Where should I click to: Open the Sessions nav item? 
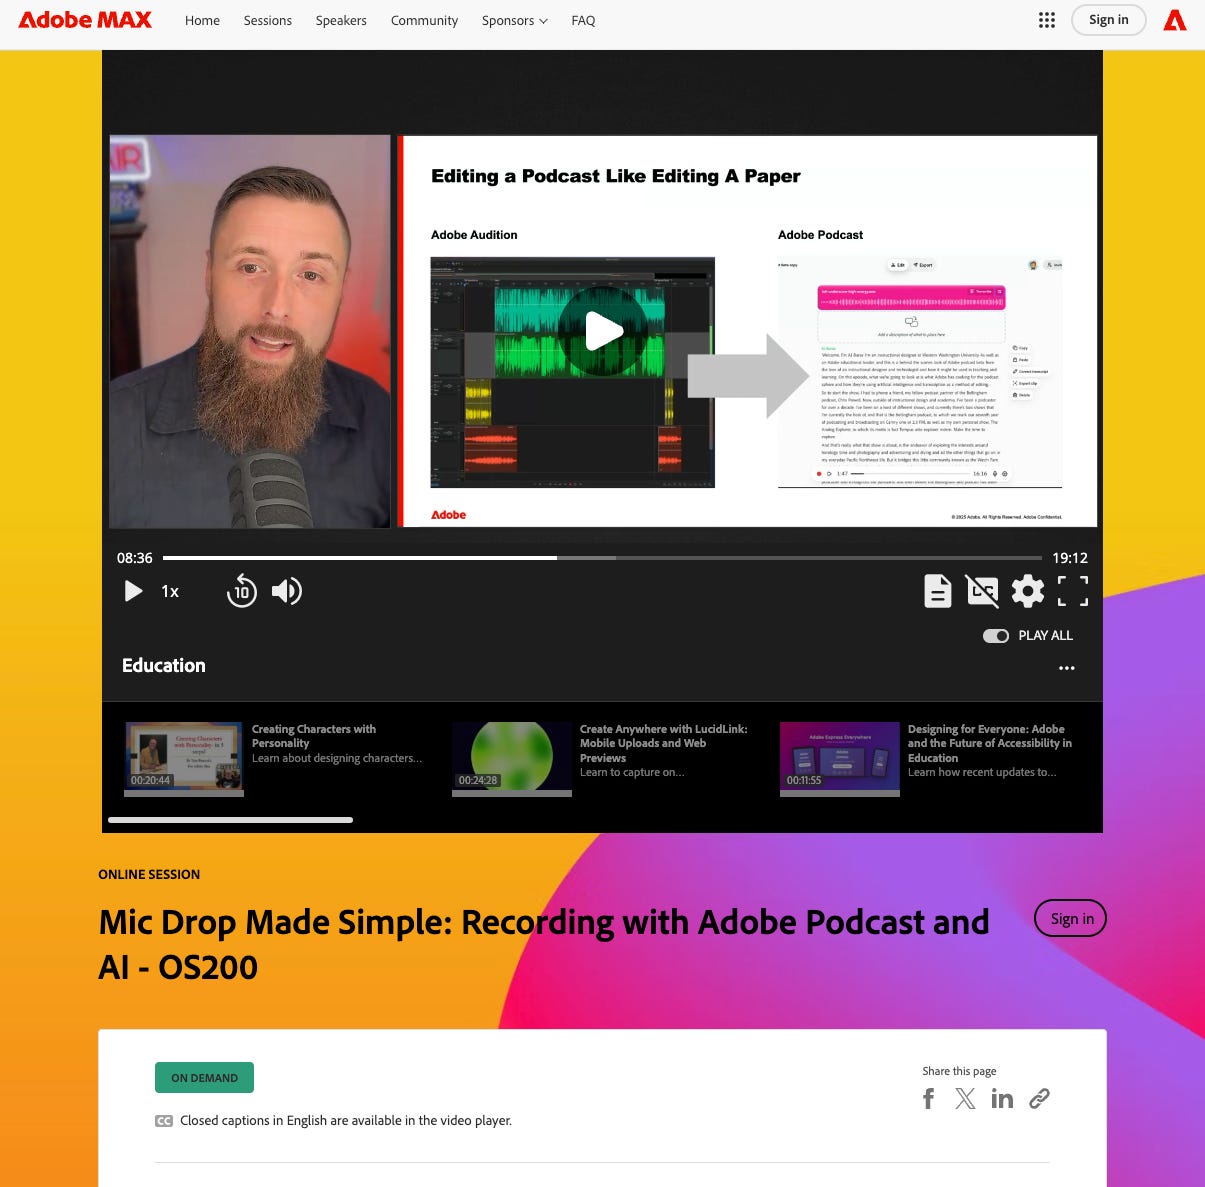tap(268, 20)
